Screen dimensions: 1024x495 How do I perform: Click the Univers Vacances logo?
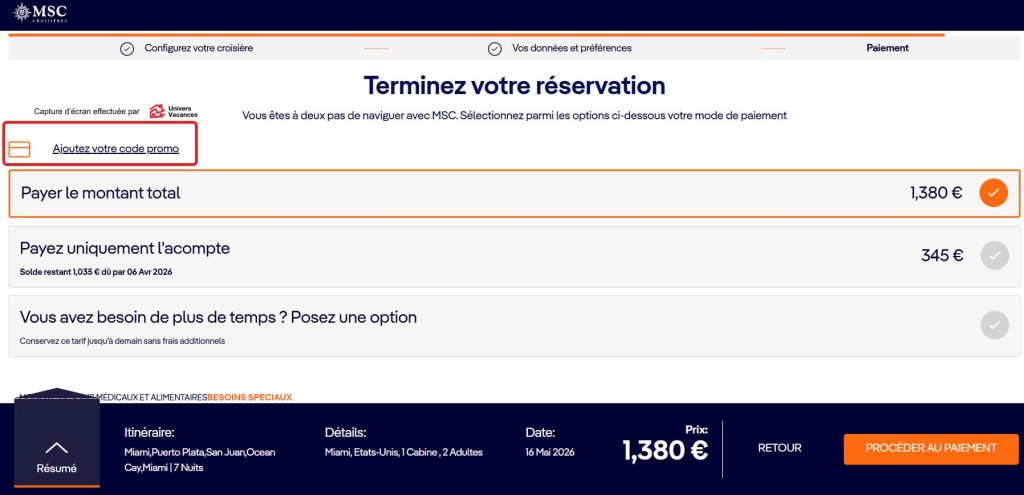173,111
